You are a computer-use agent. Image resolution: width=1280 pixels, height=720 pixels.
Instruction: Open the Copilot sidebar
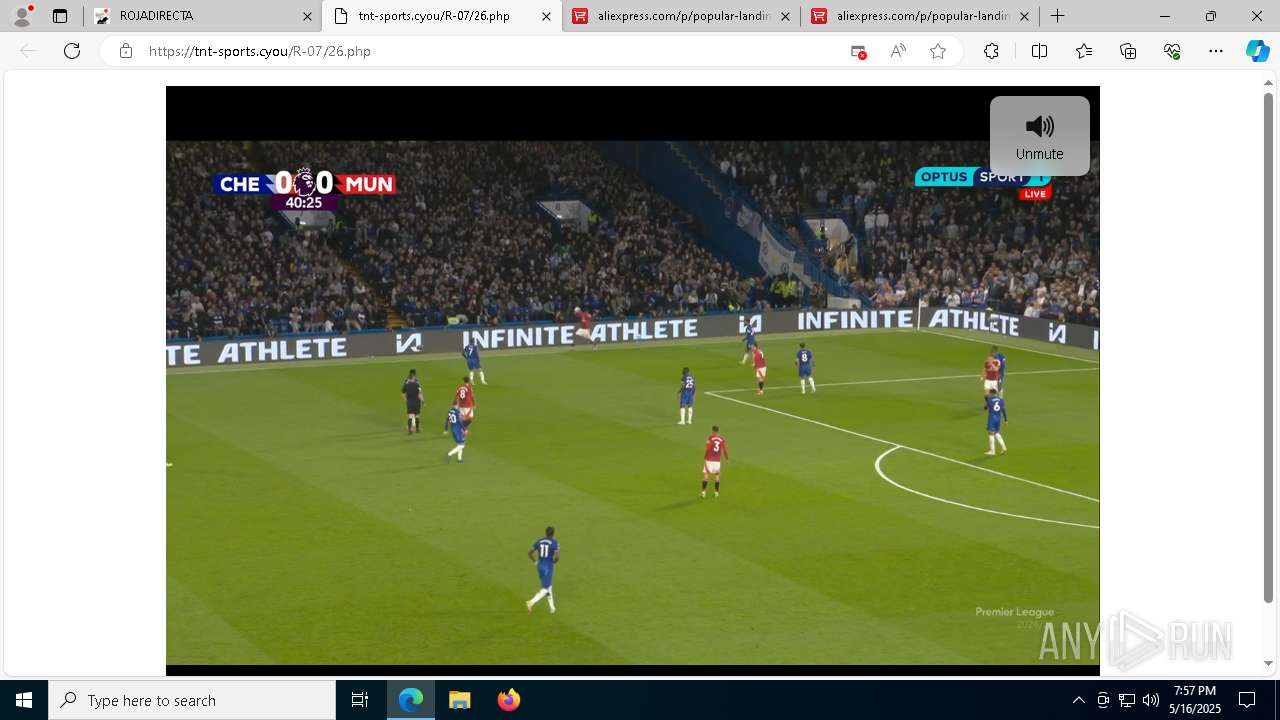pos(1257,51)
